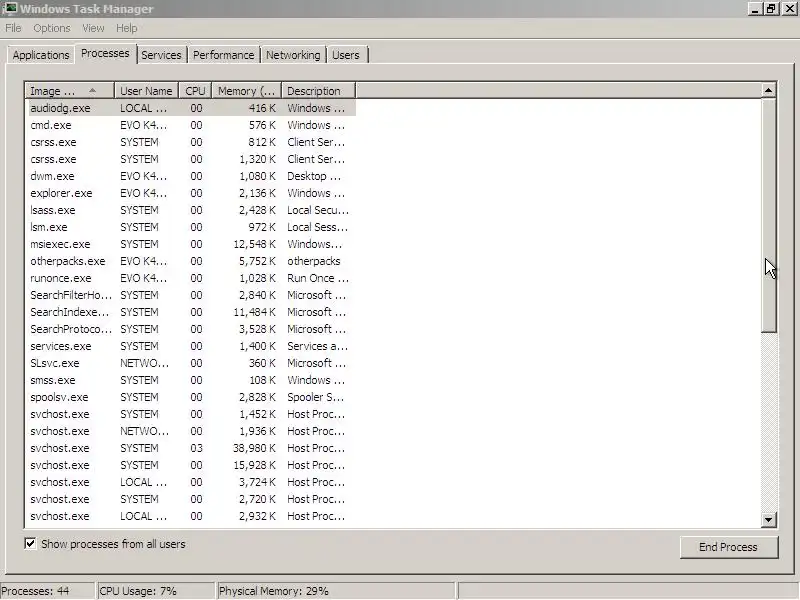Screen dimensions: 800x600
Task: Switch to the Applications tab
Action: [x=41, y=55]
